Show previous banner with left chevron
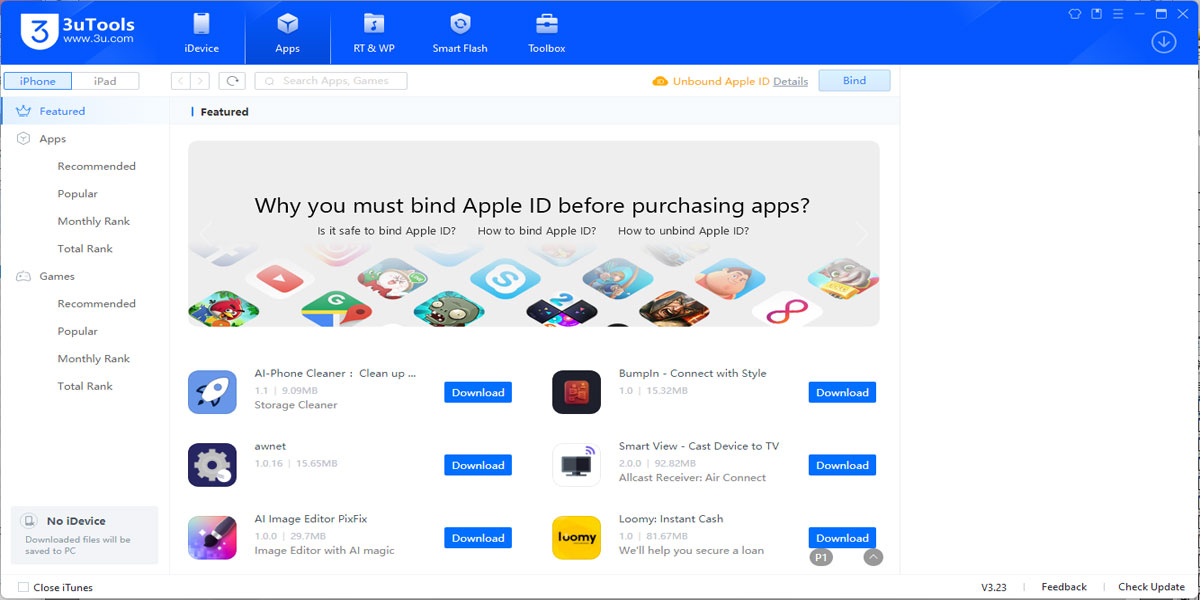This screenshot has height=600, width=1200. coord(205,233)
